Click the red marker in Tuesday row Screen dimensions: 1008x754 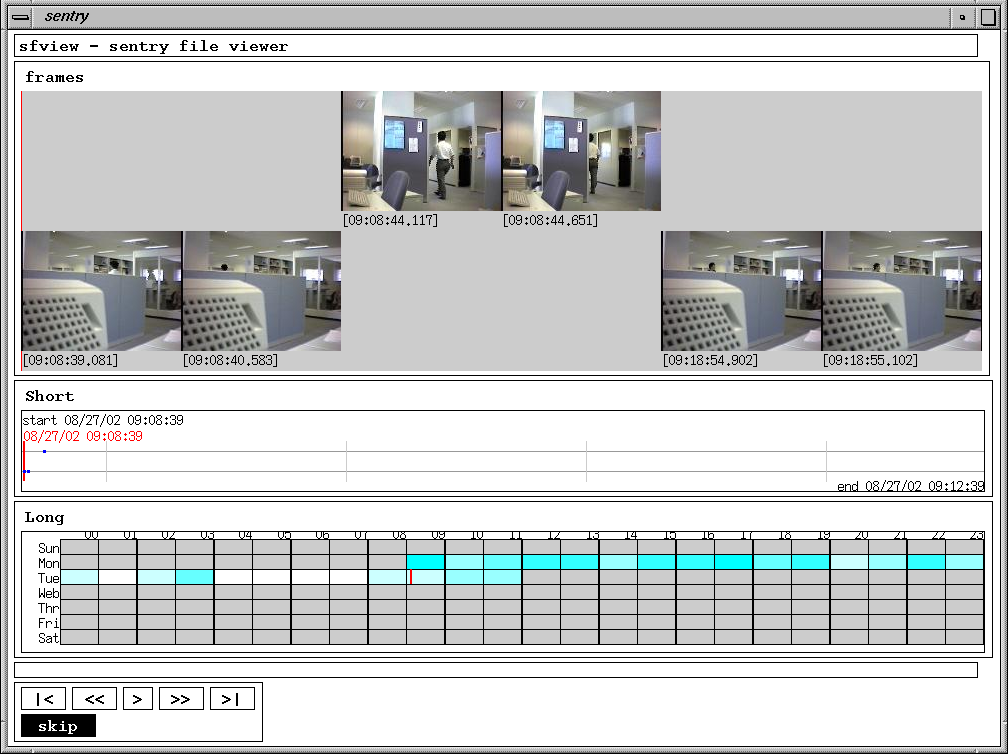(410, 577)
